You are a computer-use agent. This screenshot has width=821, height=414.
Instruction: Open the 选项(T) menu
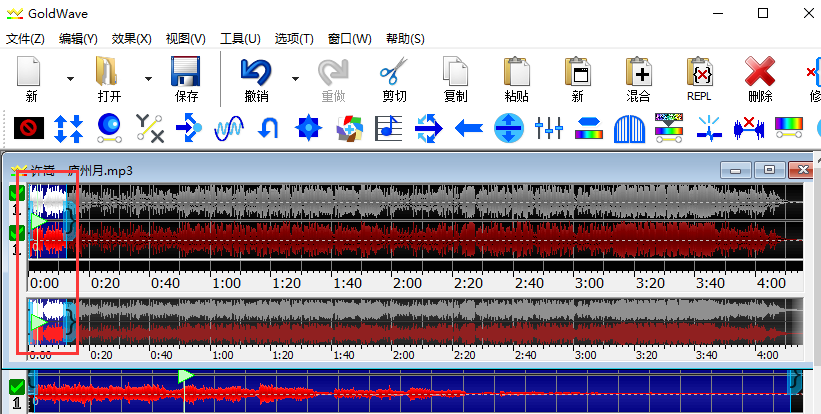coord(294,39)
